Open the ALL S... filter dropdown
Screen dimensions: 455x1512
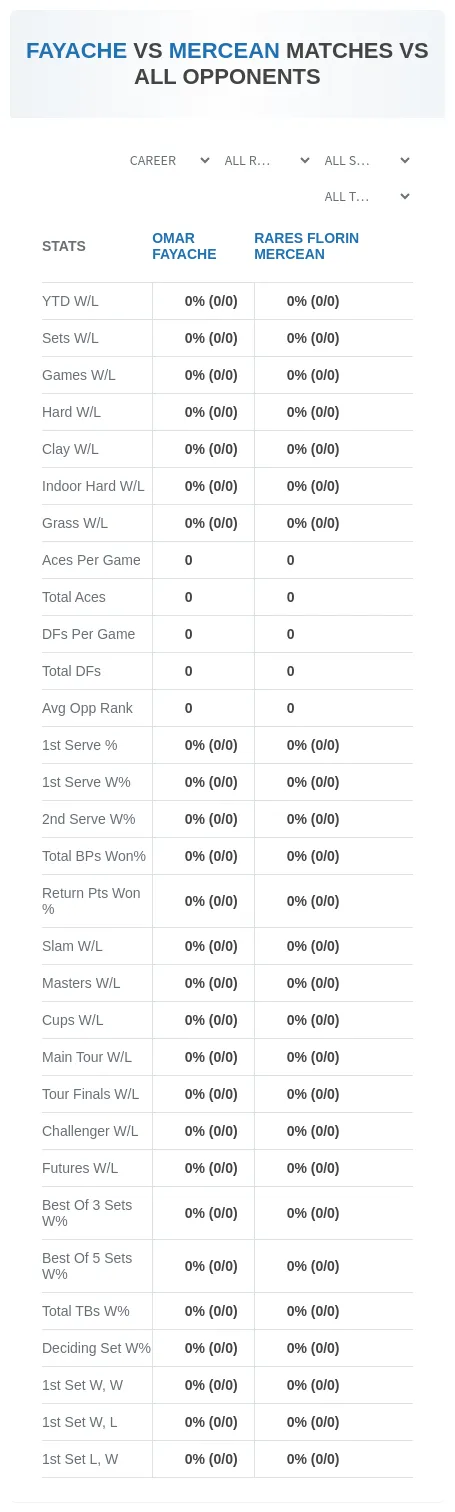366,160
